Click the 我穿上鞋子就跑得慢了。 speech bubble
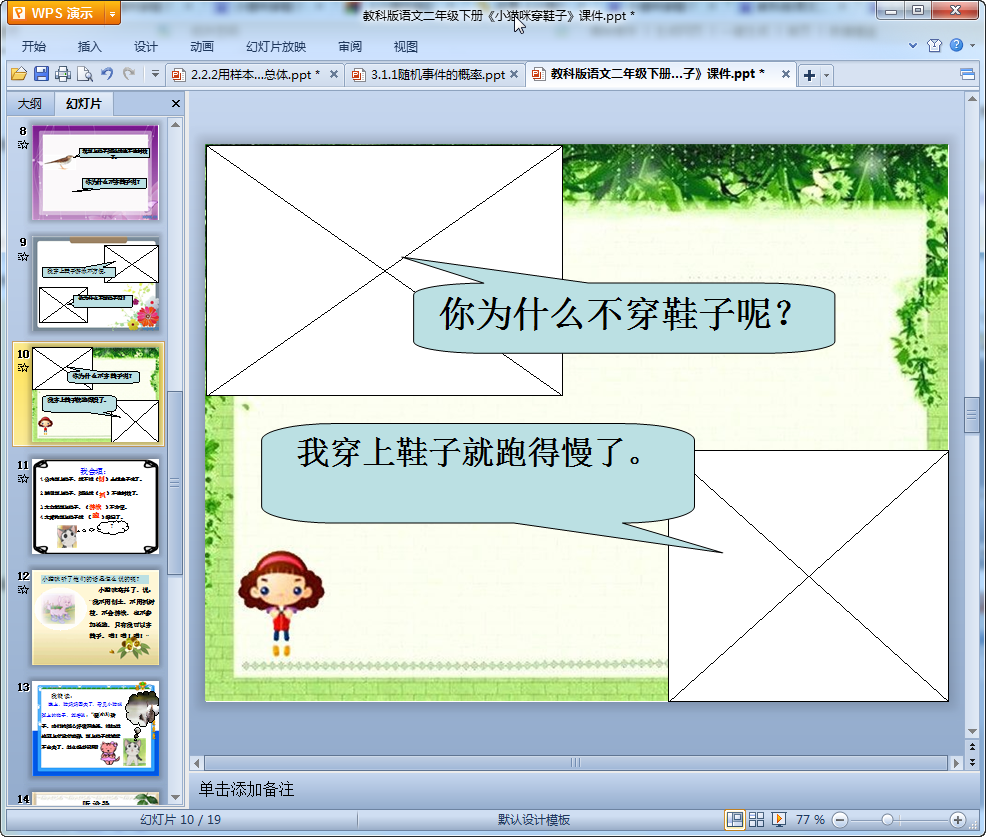Screen dimensions: 986x837 click(x=478, y=473)
